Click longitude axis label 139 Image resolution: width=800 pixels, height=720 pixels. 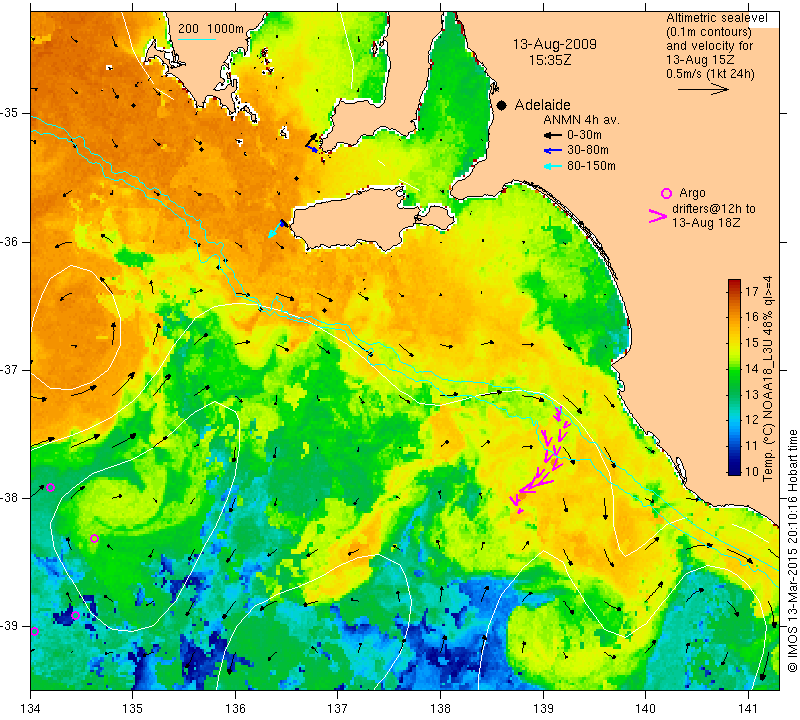point(543,709)
